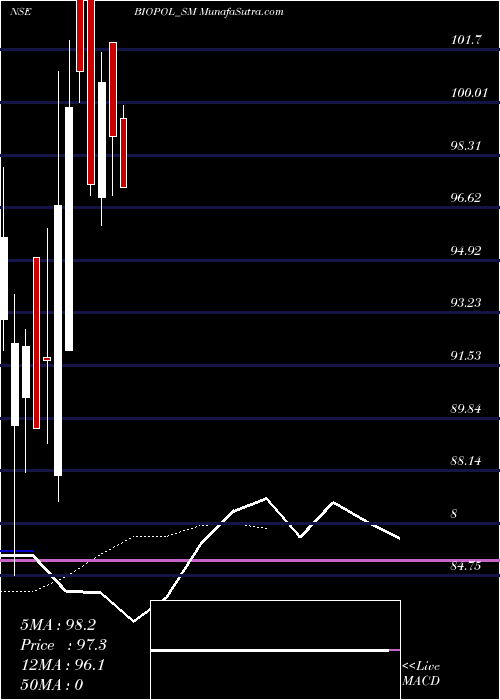This screenshot has width=500, height=700.
Task: Select the 98.31 price axis label
Action: [x=466, y=146]
